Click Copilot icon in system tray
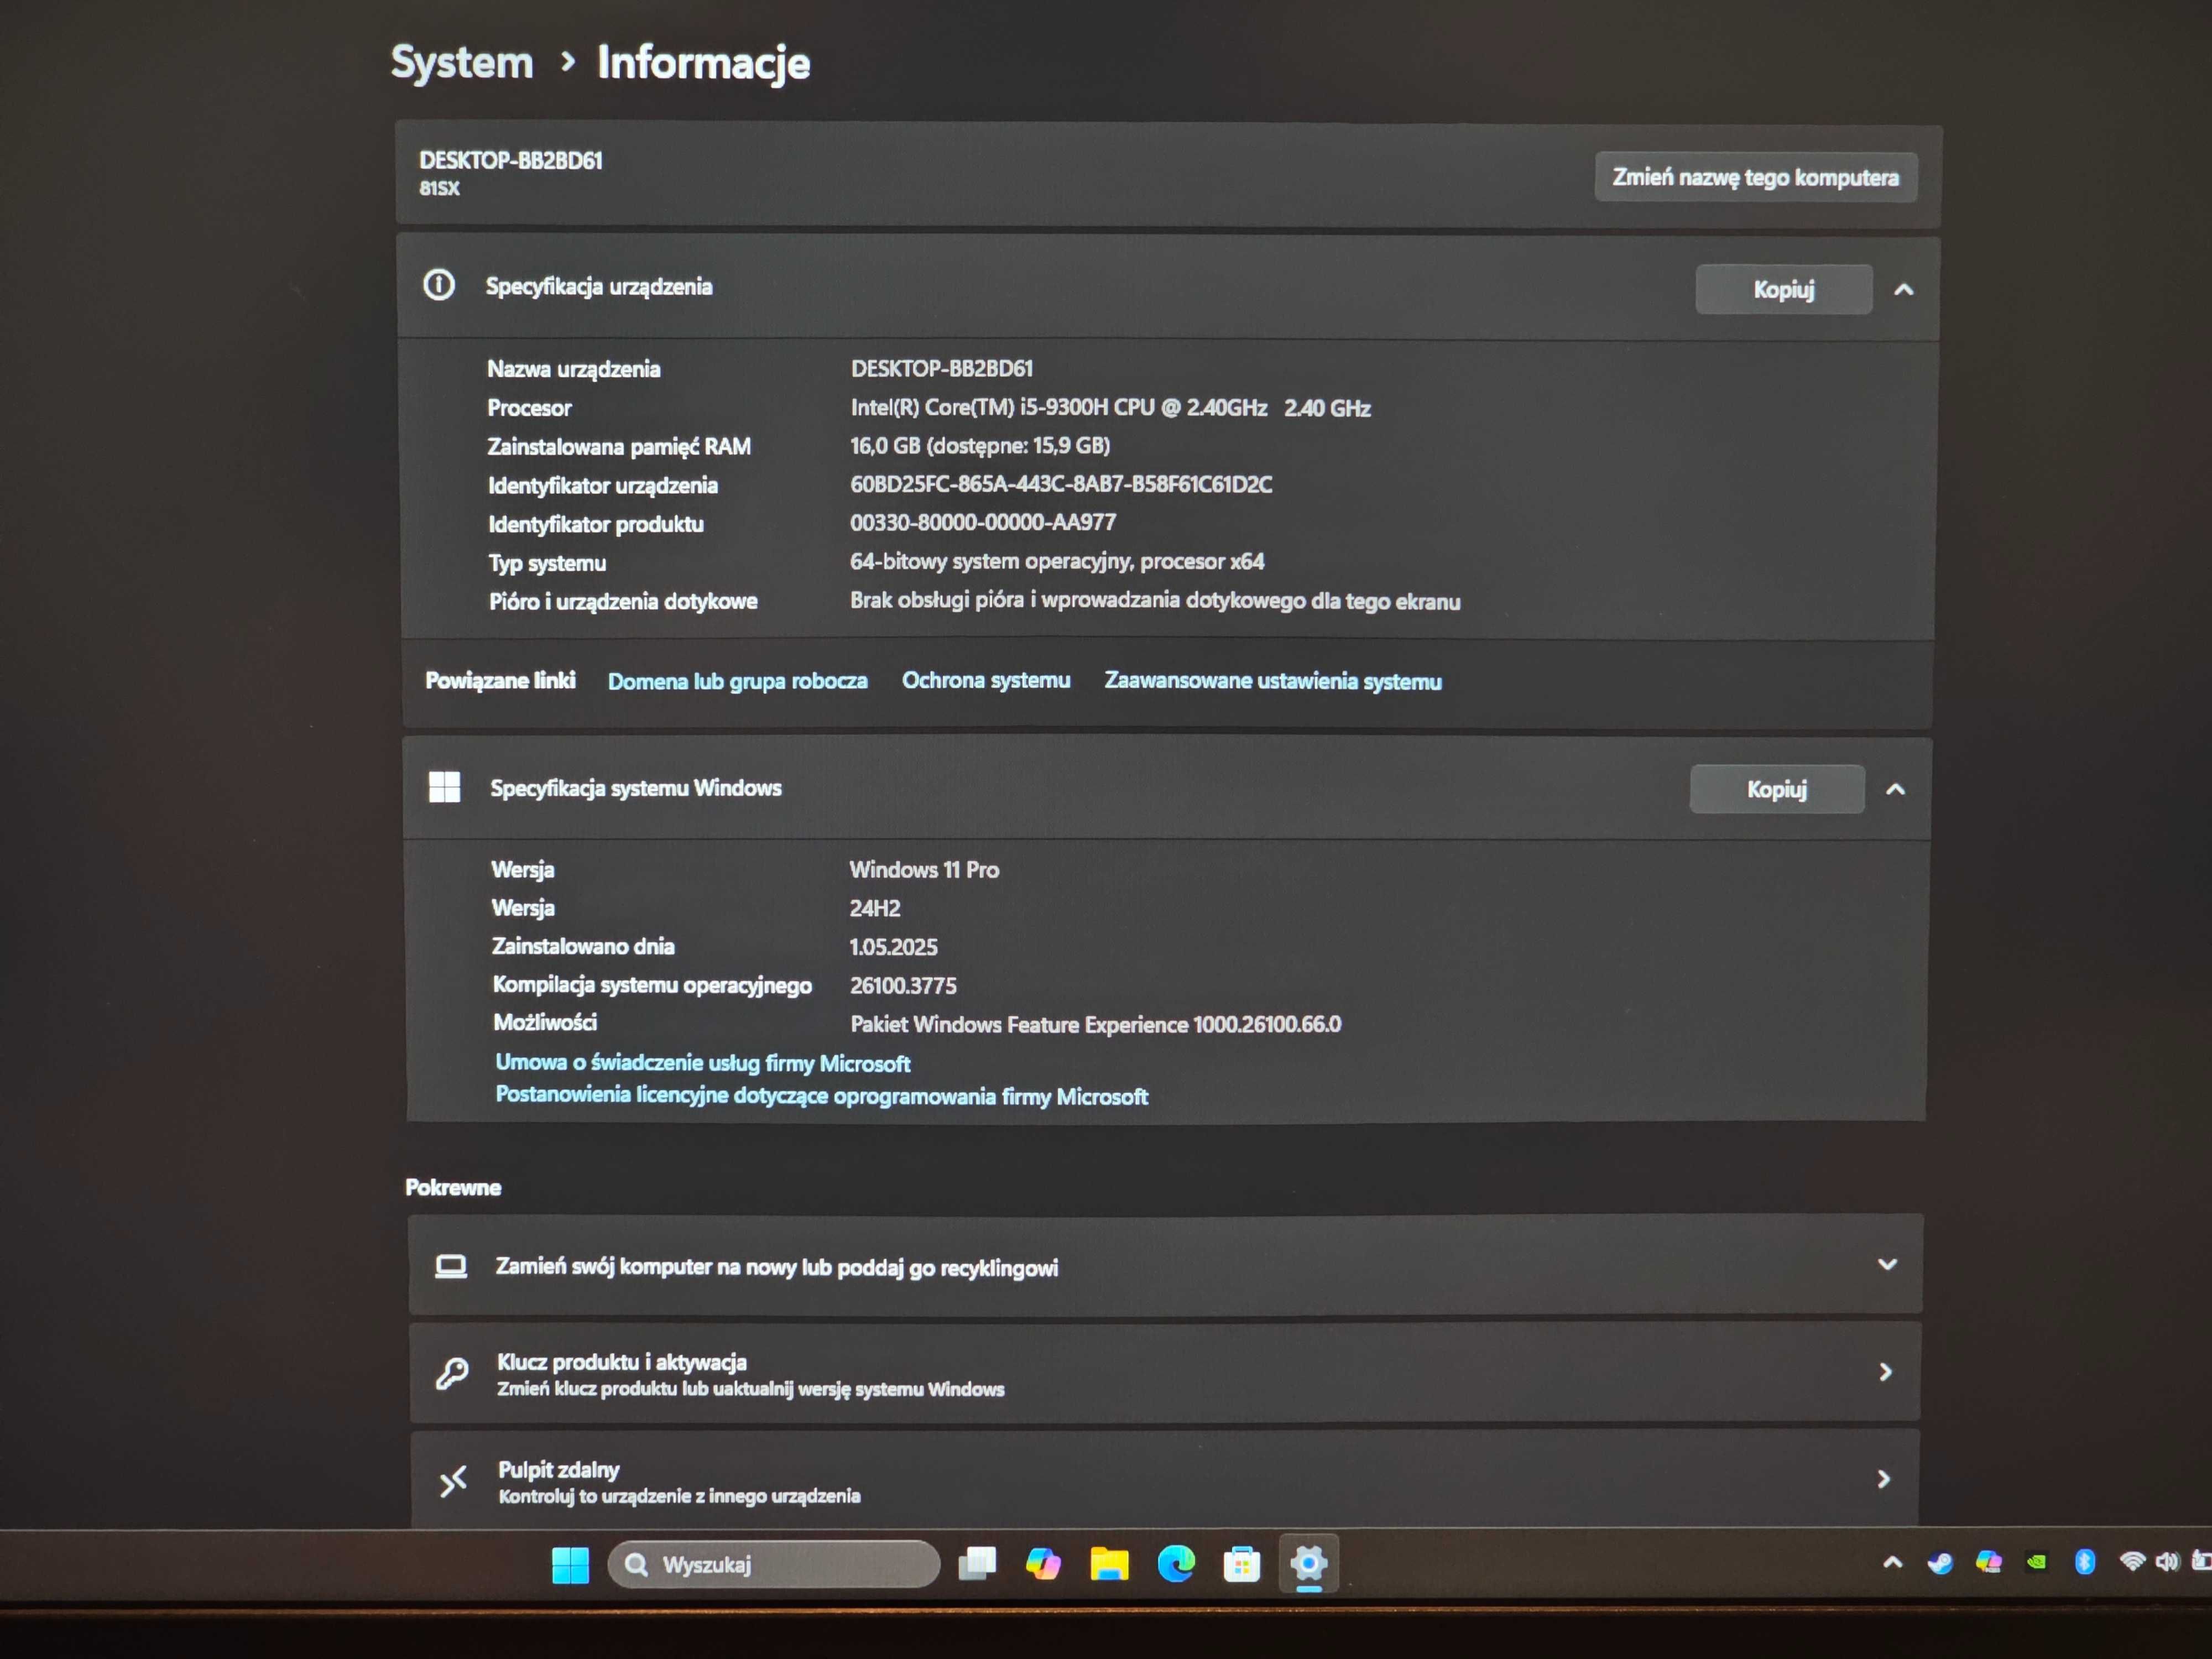This screenshot has width=2212, height=1659. pos(1988,1561)
